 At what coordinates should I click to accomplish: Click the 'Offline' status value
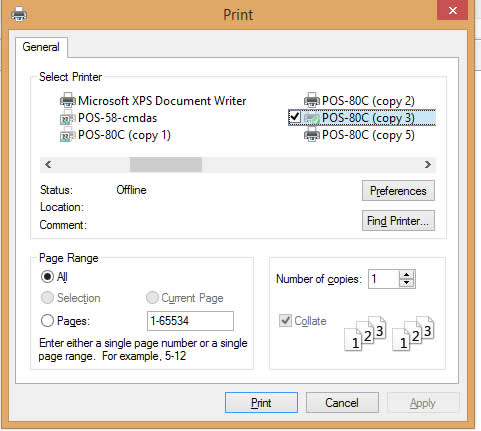pyautogui.click(x=131, y=190)
